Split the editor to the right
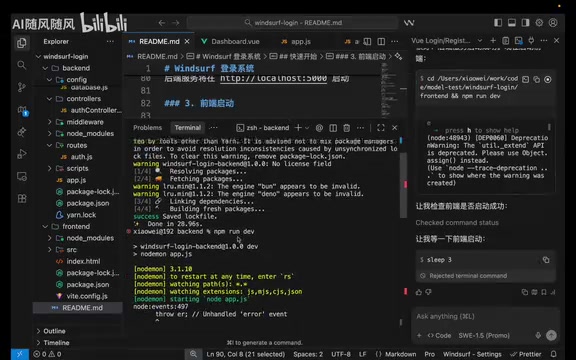This screenshot has width=576, height=360. coord(381,42)
